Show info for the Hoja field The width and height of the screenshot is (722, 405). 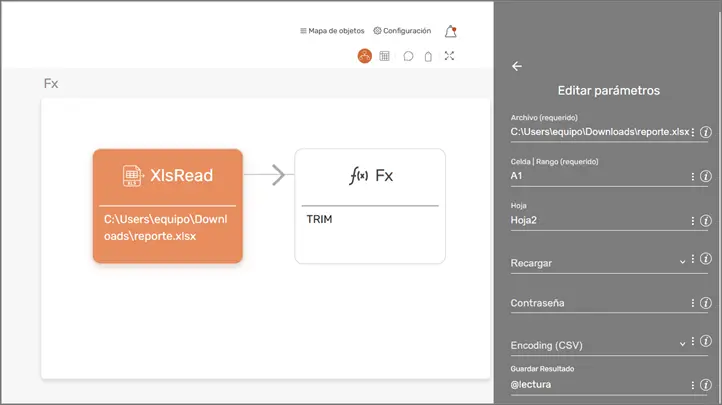pos(706,220)
